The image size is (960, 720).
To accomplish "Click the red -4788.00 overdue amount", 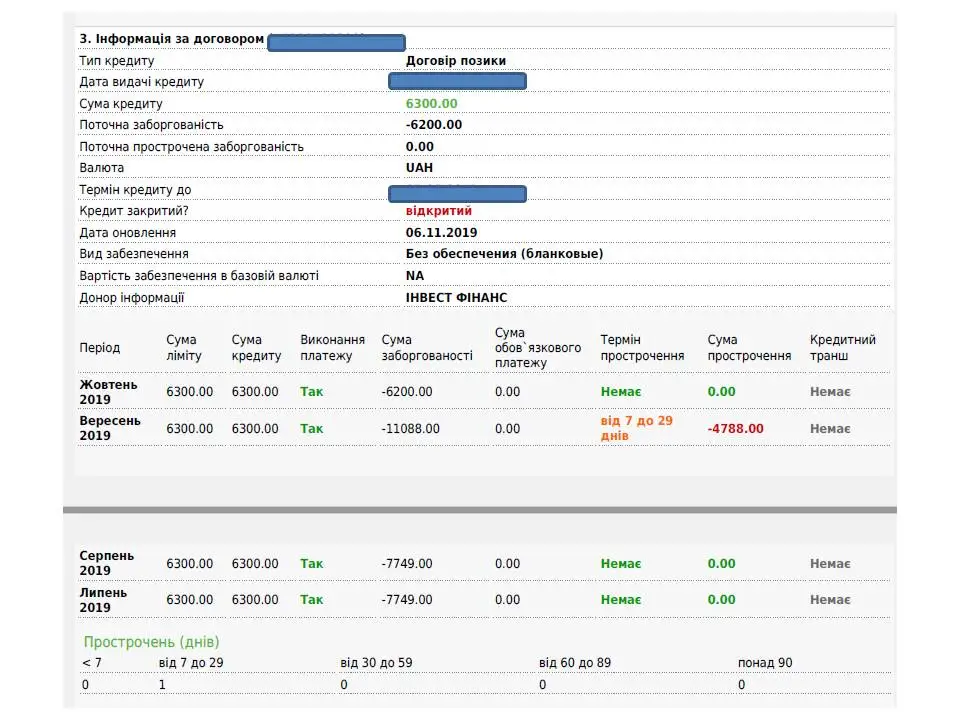I will (735, 428).
